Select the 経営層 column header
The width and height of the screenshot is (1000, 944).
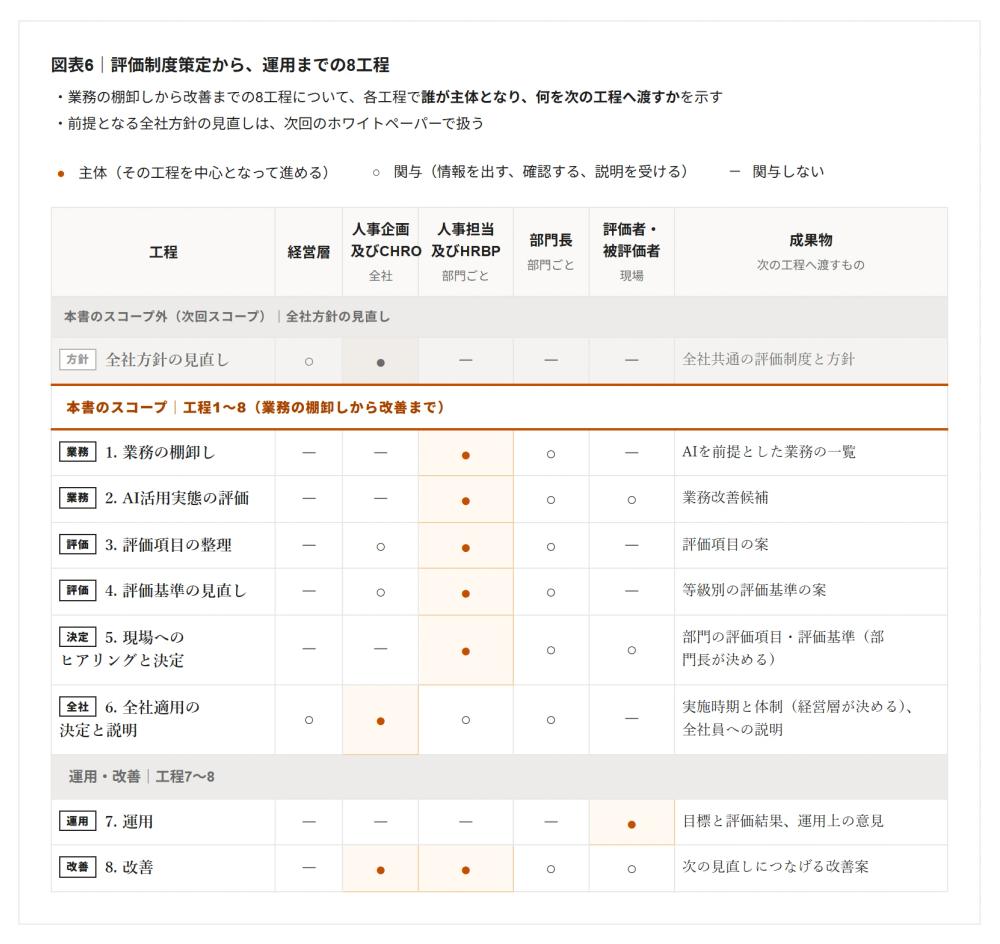[x=309, y=252]
